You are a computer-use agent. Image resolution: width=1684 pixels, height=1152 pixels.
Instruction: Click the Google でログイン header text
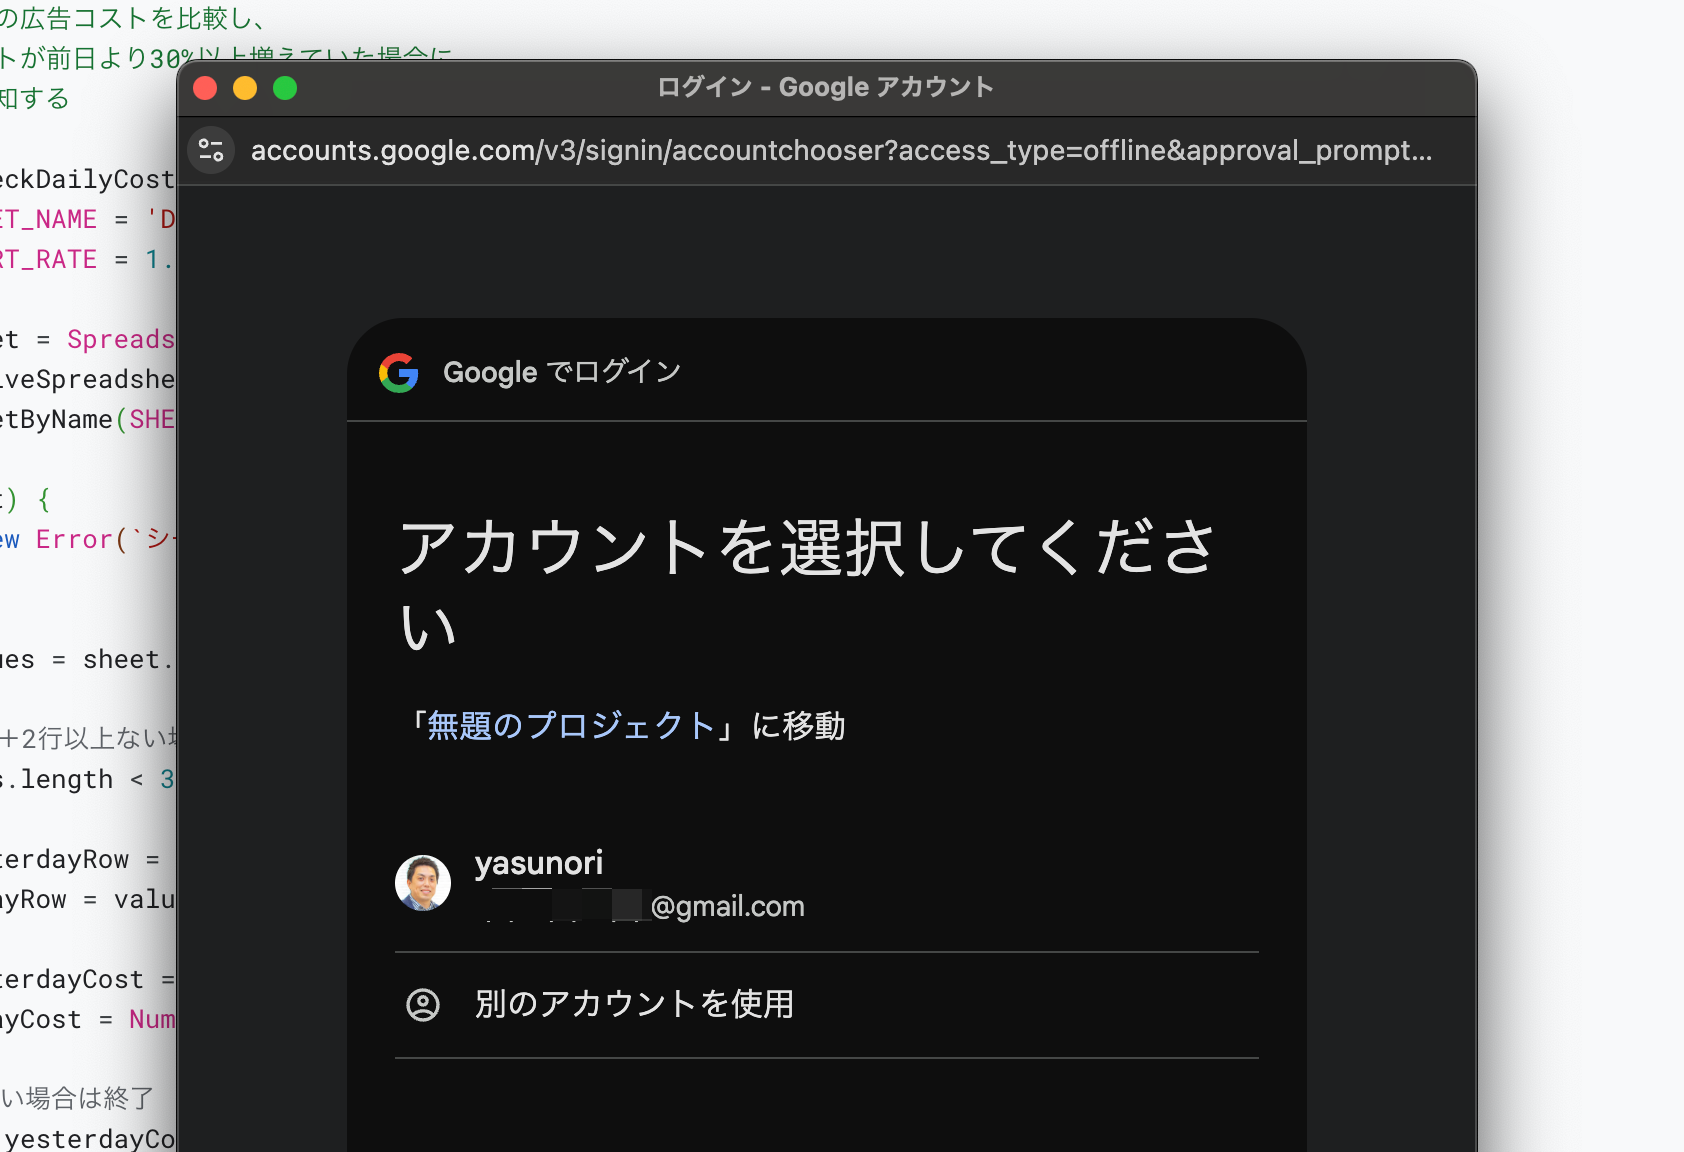[x=562, y=372]
